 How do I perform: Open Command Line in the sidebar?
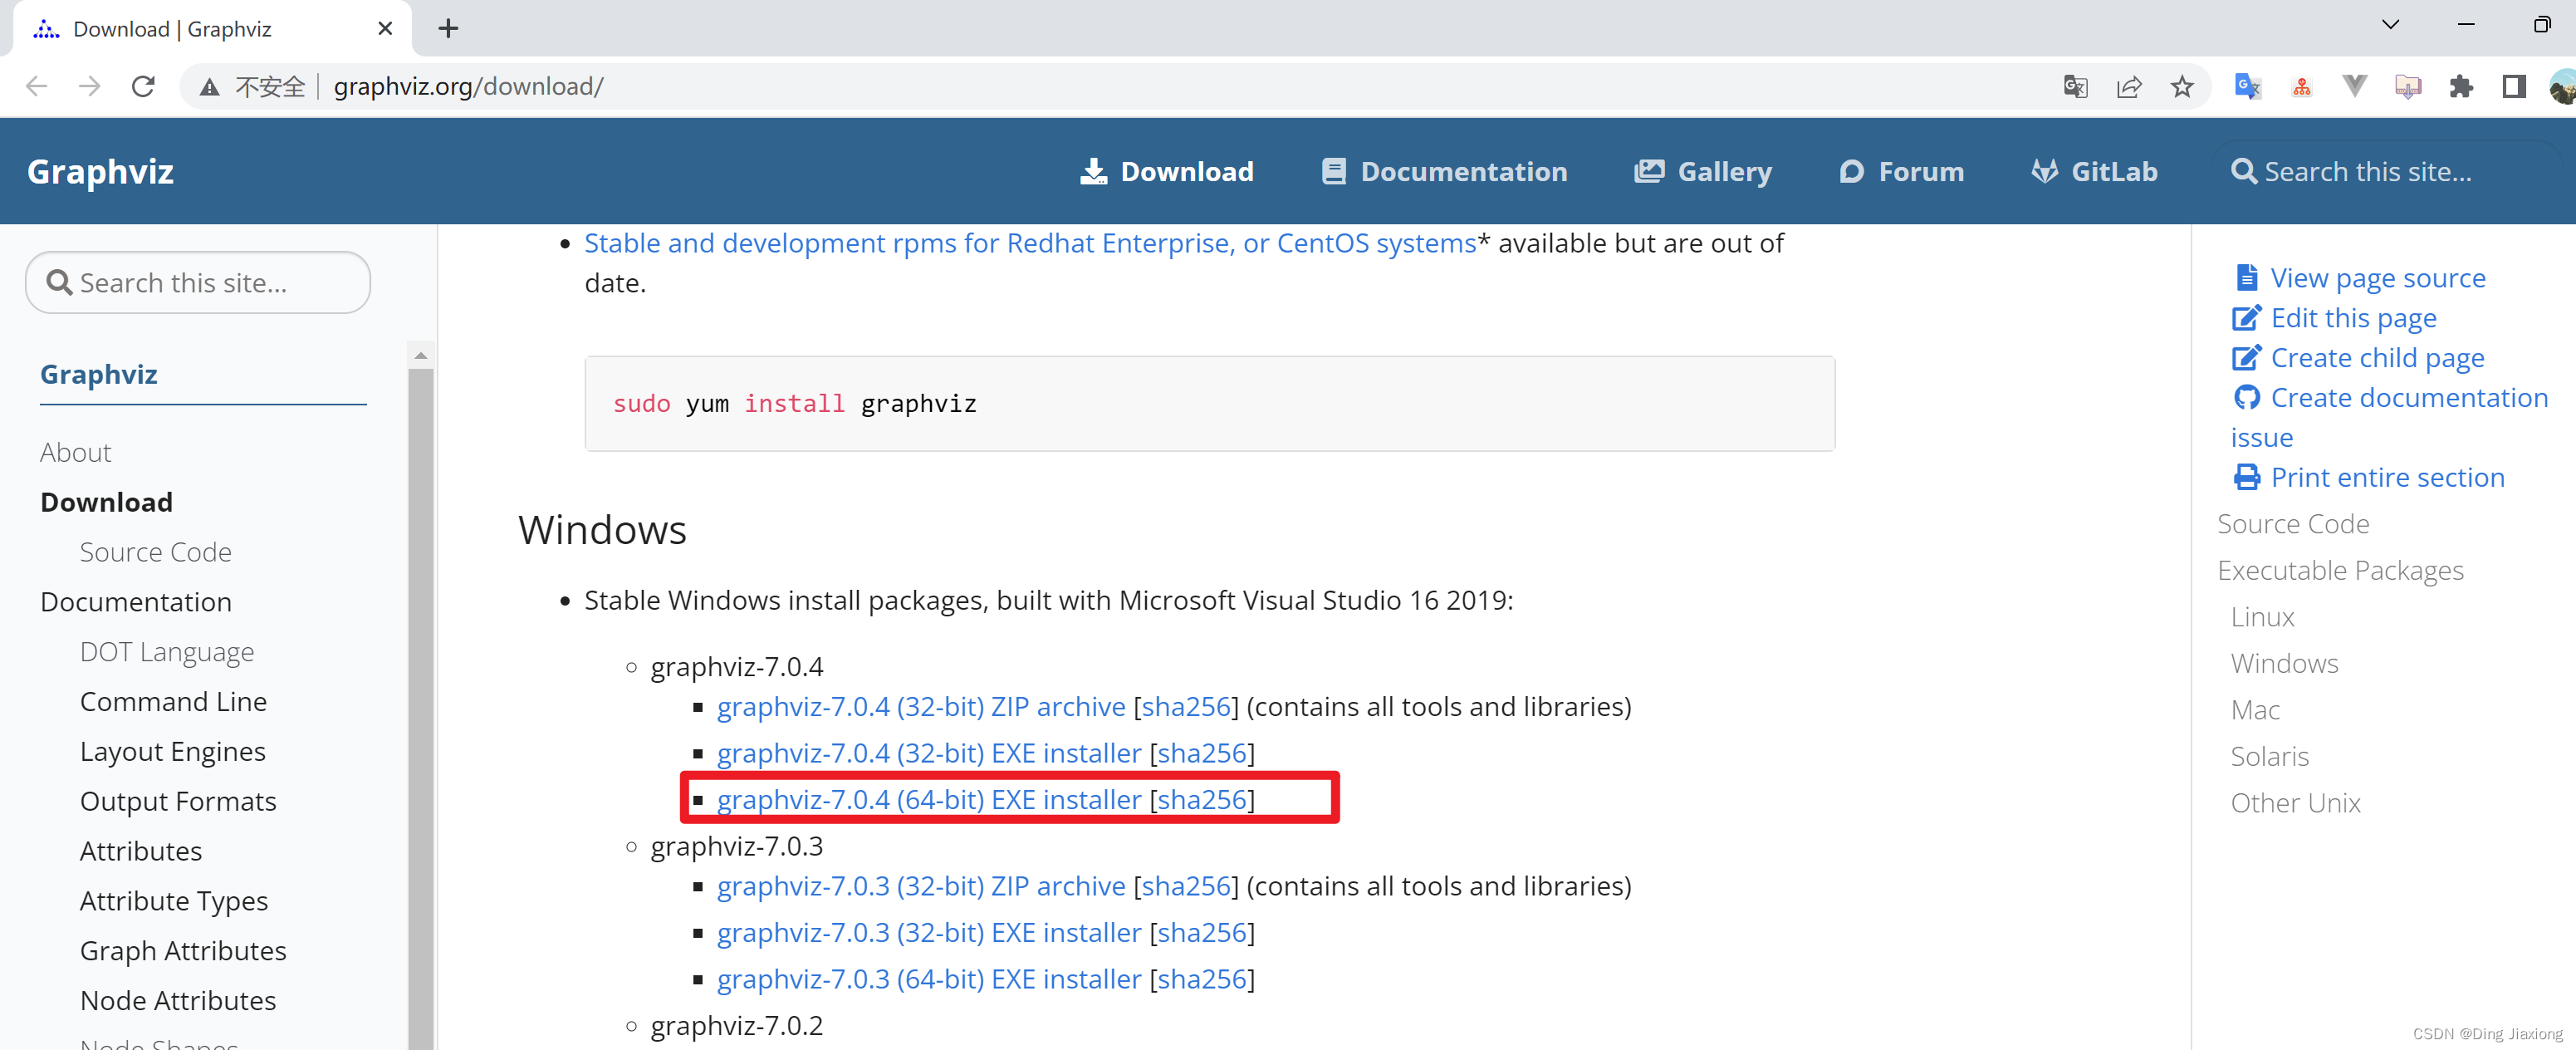click(x=173, y=702)
